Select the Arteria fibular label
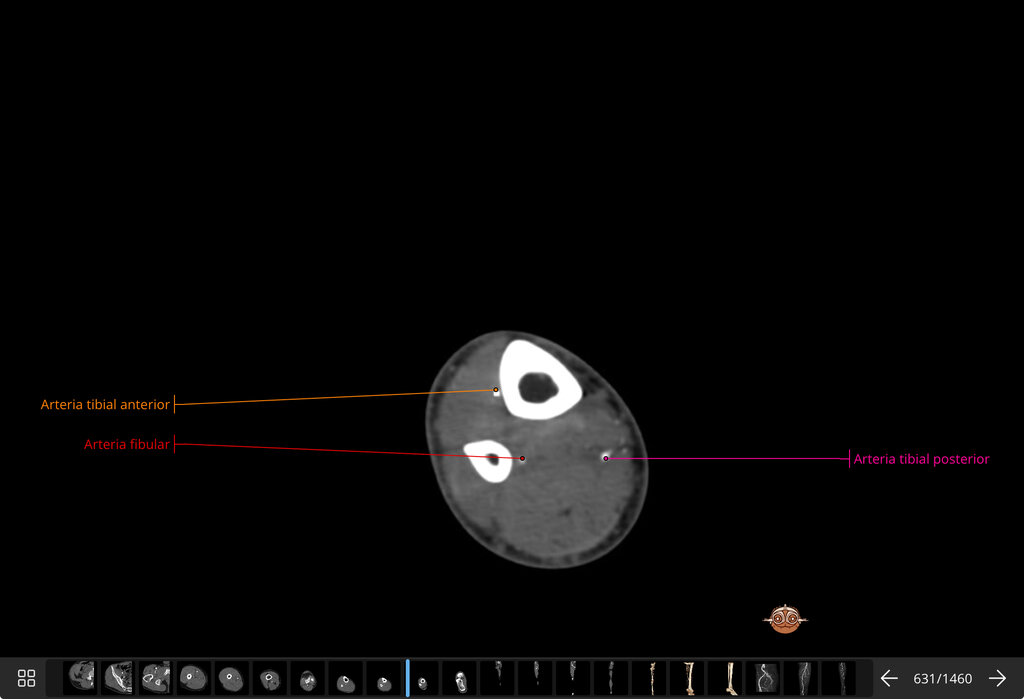 127,444
